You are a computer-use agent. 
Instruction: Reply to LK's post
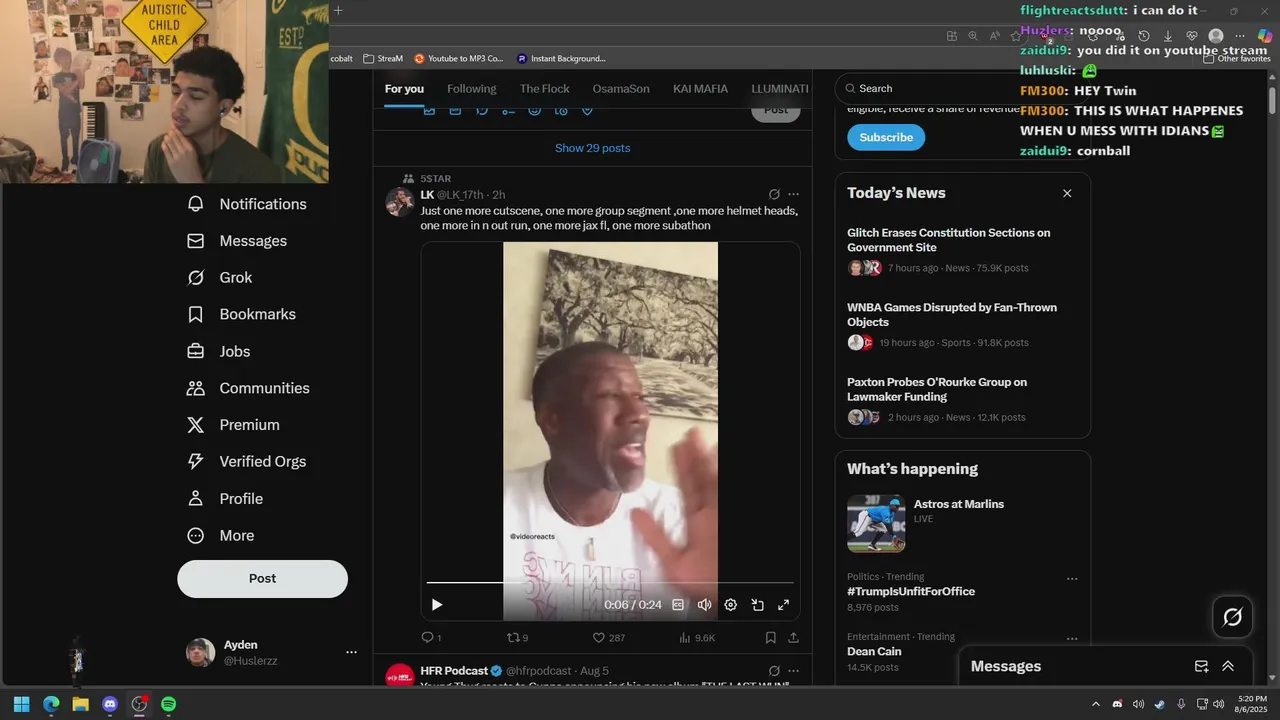click(x=431, y=637)
